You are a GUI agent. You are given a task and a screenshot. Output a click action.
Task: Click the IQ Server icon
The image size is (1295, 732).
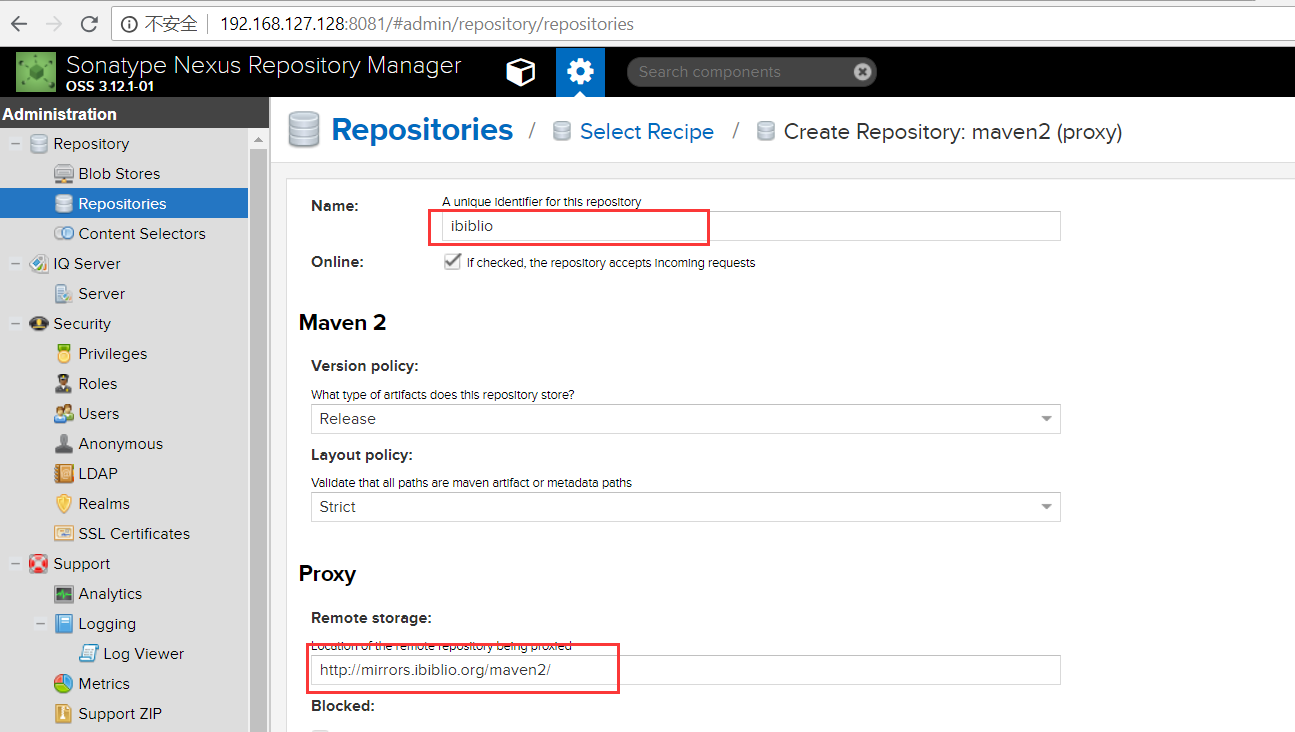point(39,264)
